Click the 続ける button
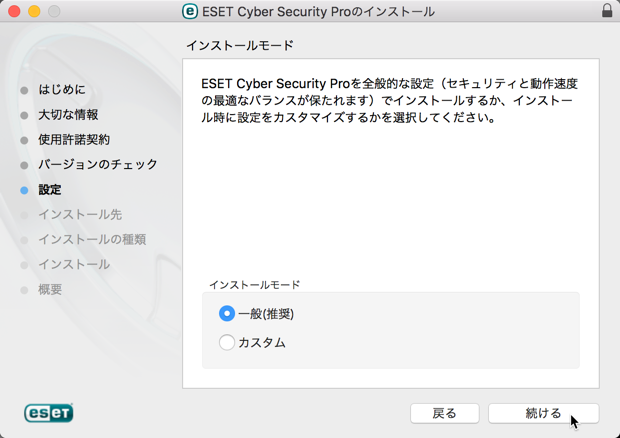This screenshot has height=438, width=620. pyautogui.click(x=544, y=413)
